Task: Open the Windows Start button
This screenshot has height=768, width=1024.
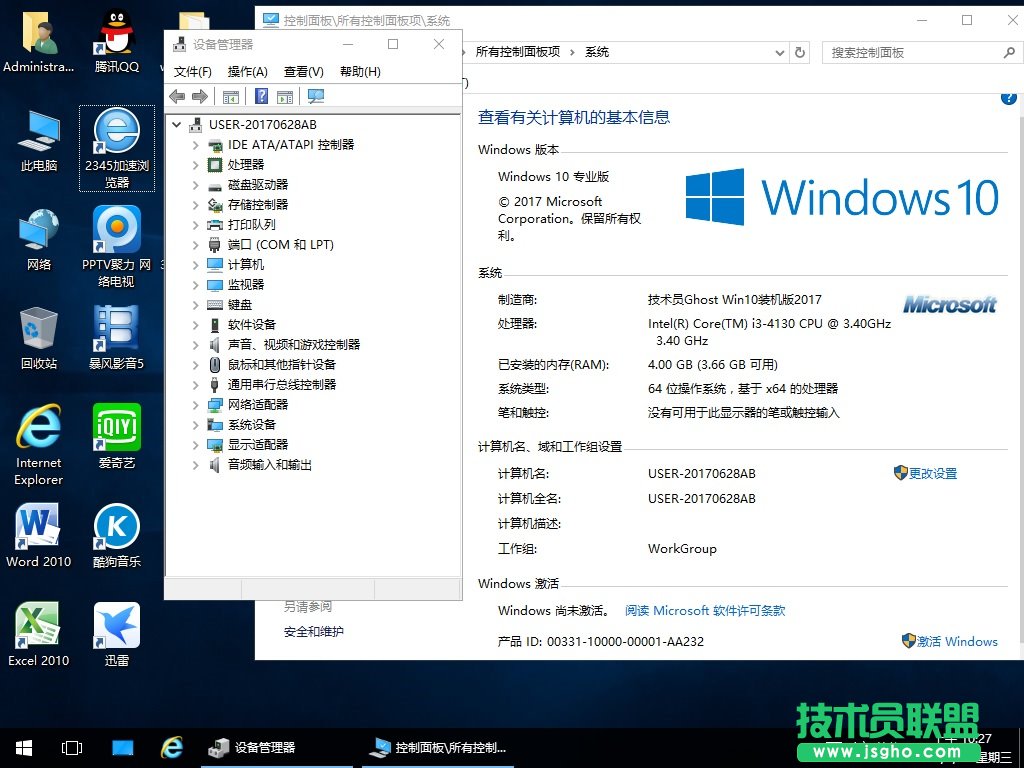Action: click(24, 748)
